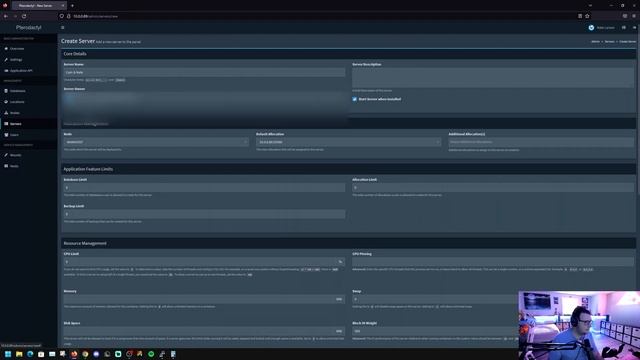Open the Firefox menu icon at the top right

coord(634,16)
